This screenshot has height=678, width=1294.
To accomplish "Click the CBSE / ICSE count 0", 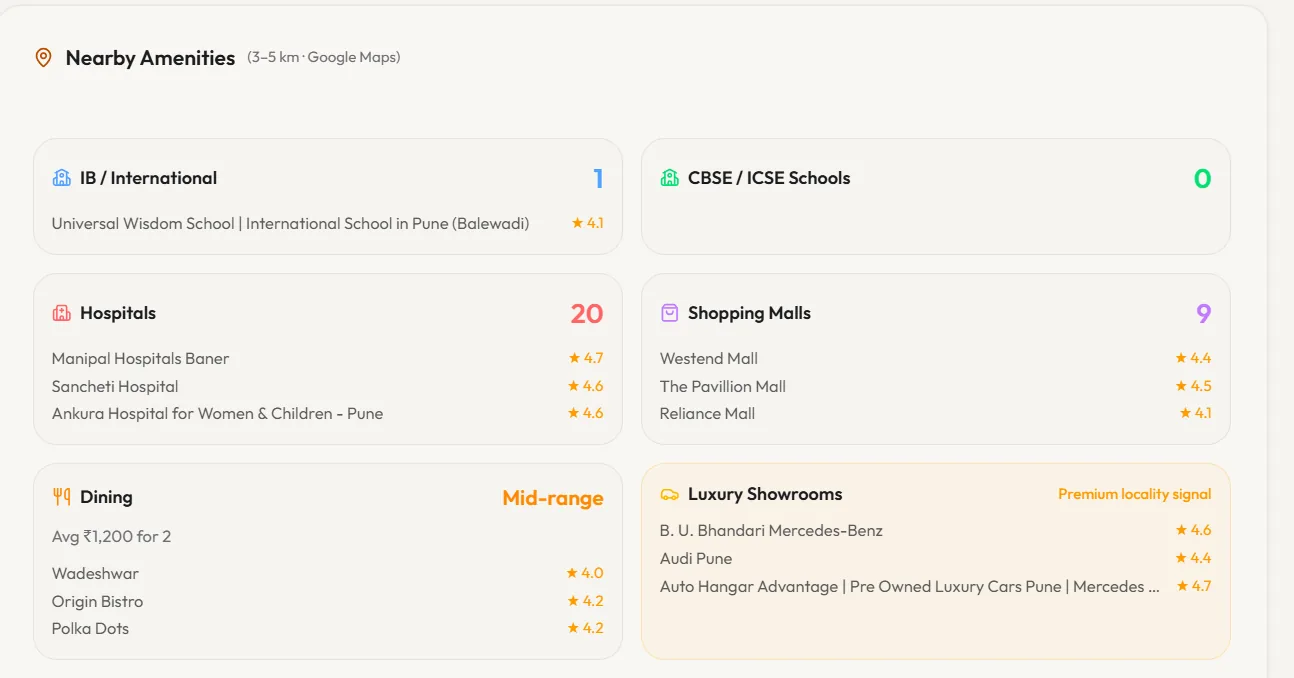I will 1202,179.
